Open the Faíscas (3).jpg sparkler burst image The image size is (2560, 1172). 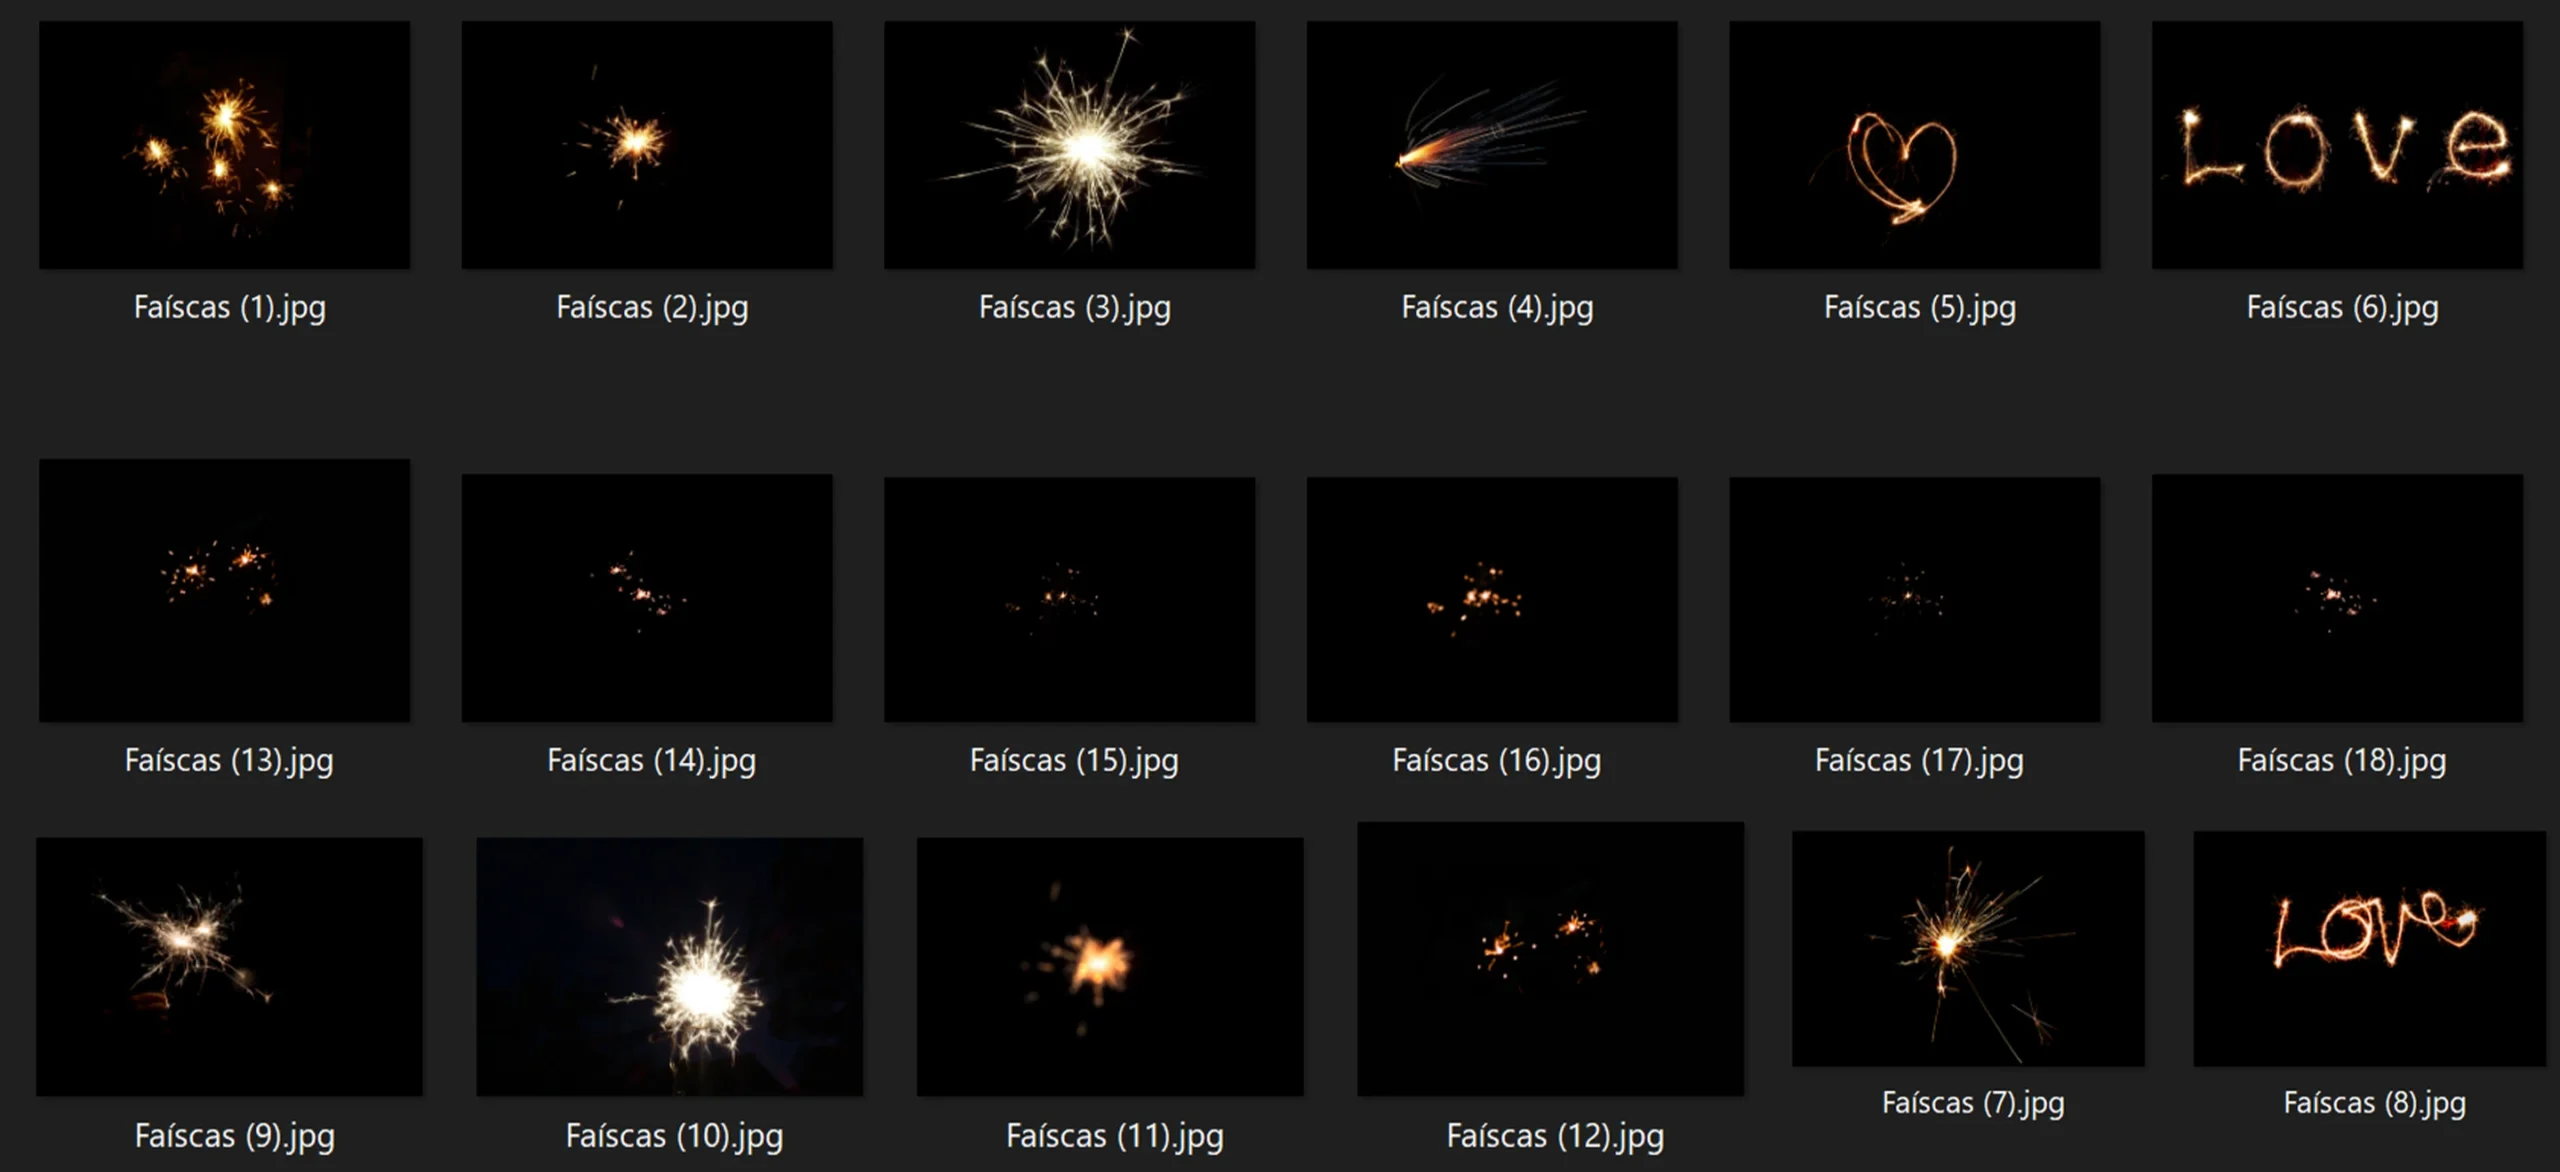click(x=1069, y=145)
